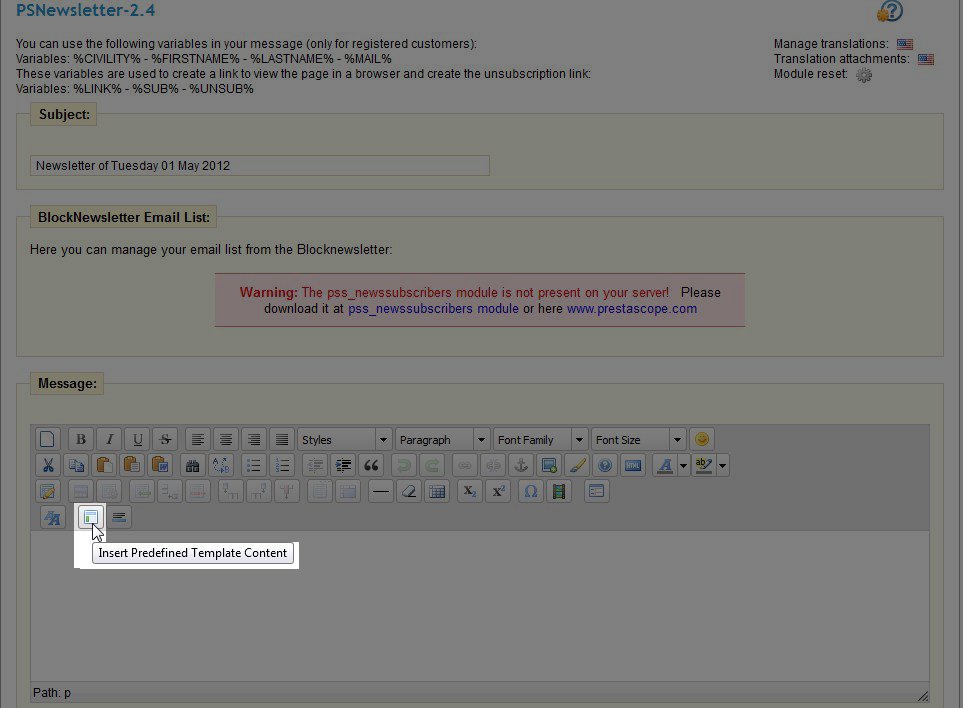This screenshot has width=963, height=708.
Task: Insert horizontal rule line icon
Action: pyautogui.click(x=380, y=491)
